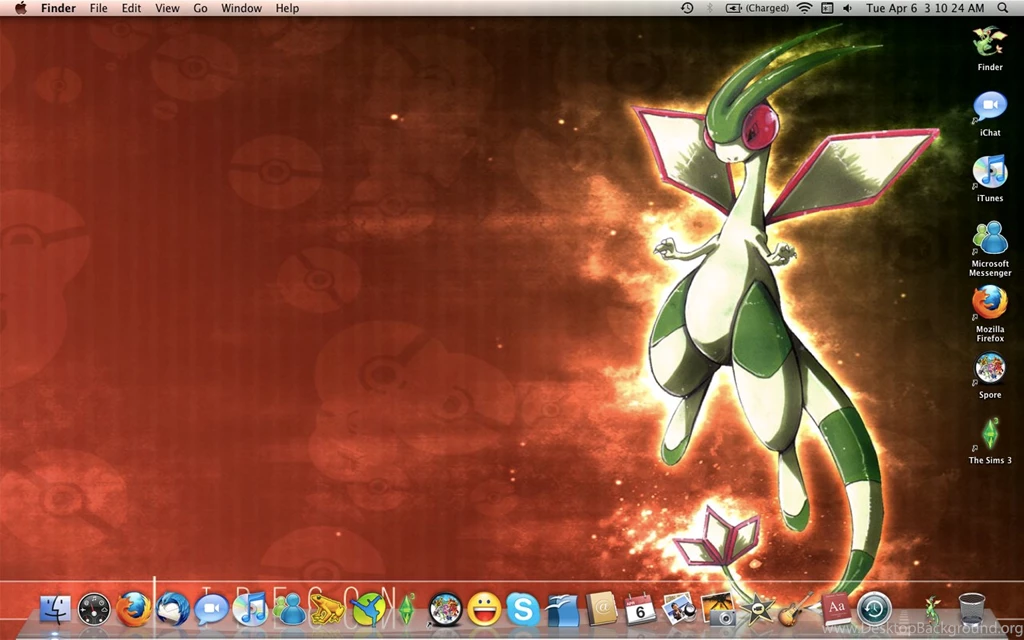This screenshot has height=640, width=1024.
Task: Open the Trash in the dock
Action: tap(971, 607)
